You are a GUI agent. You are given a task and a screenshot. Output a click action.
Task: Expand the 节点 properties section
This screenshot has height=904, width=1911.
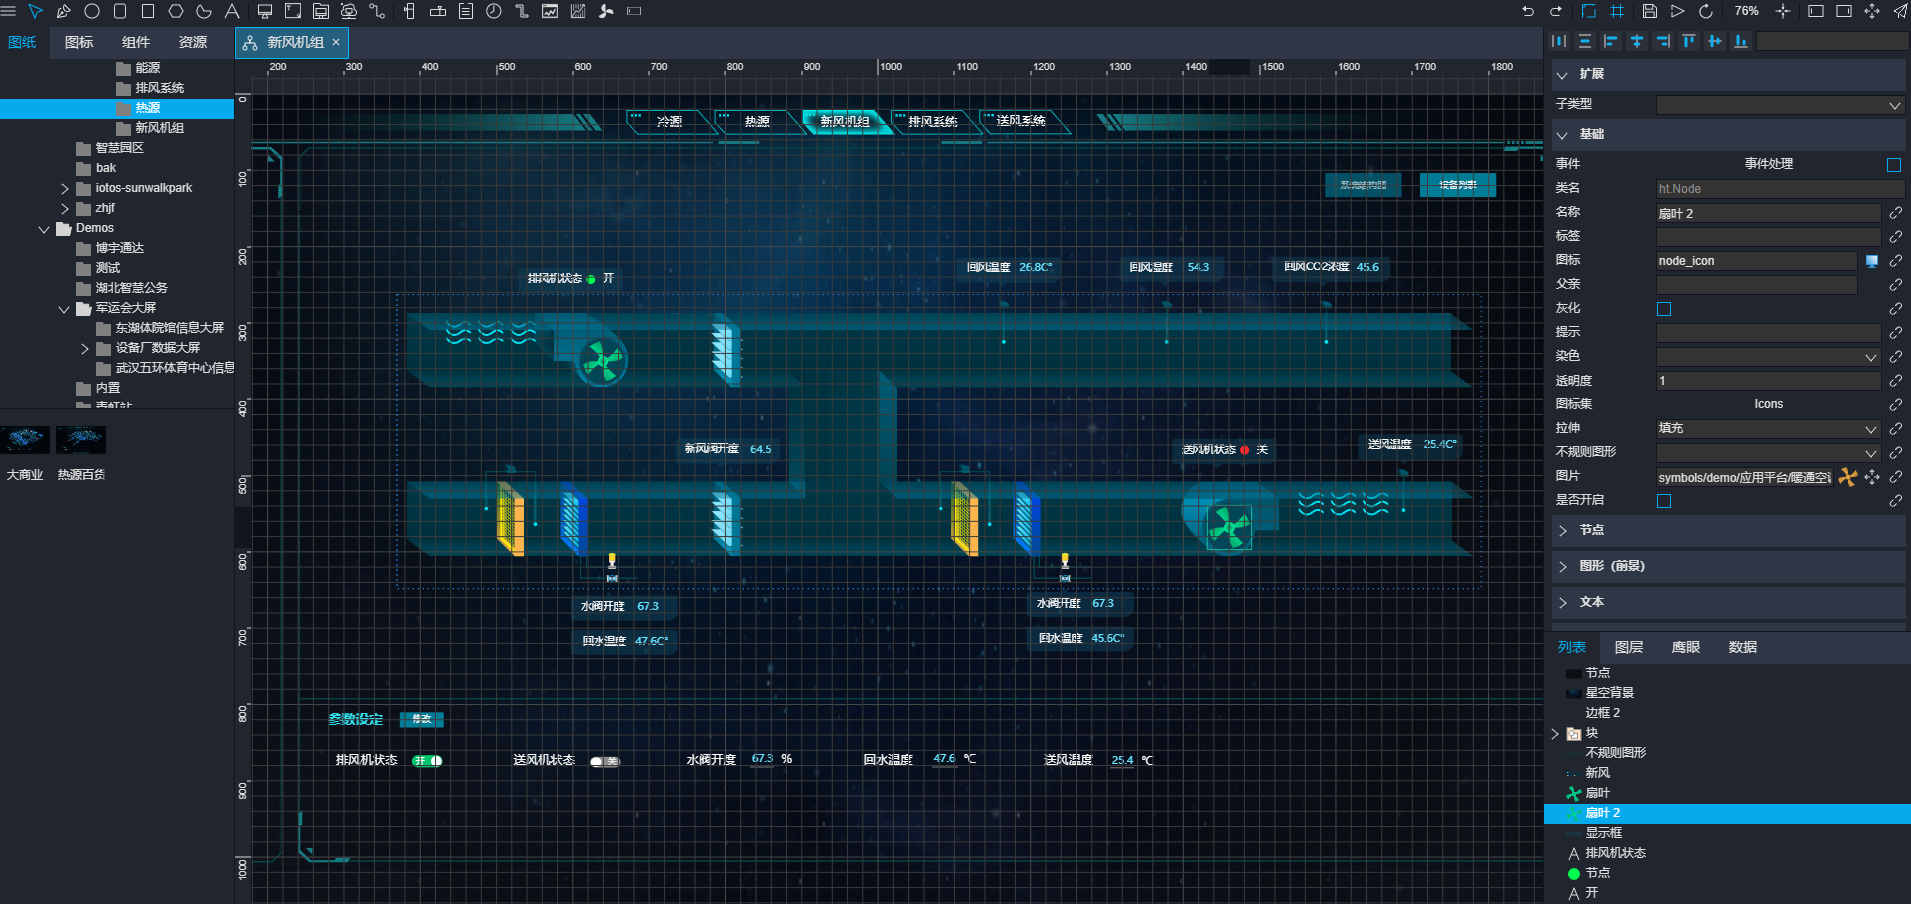click(x=1563, y=530)
